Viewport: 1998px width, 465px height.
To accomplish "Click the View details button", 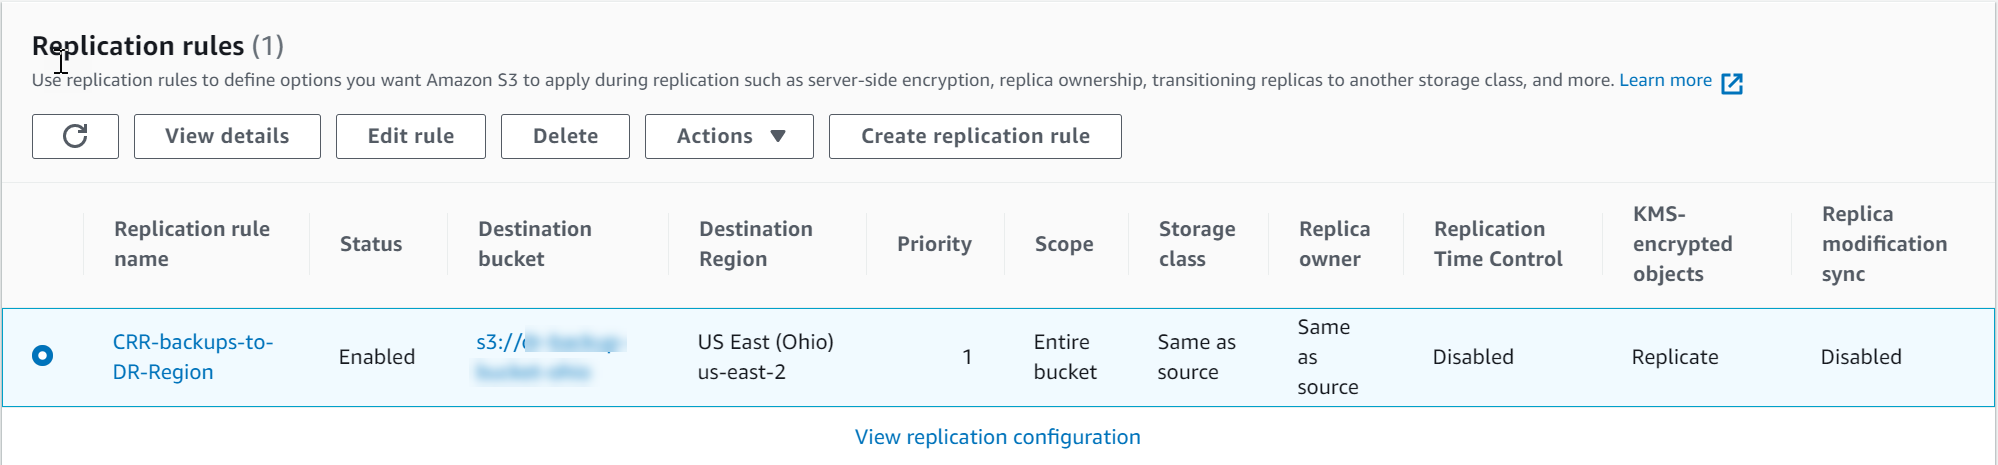I will [x=227, y=136].
